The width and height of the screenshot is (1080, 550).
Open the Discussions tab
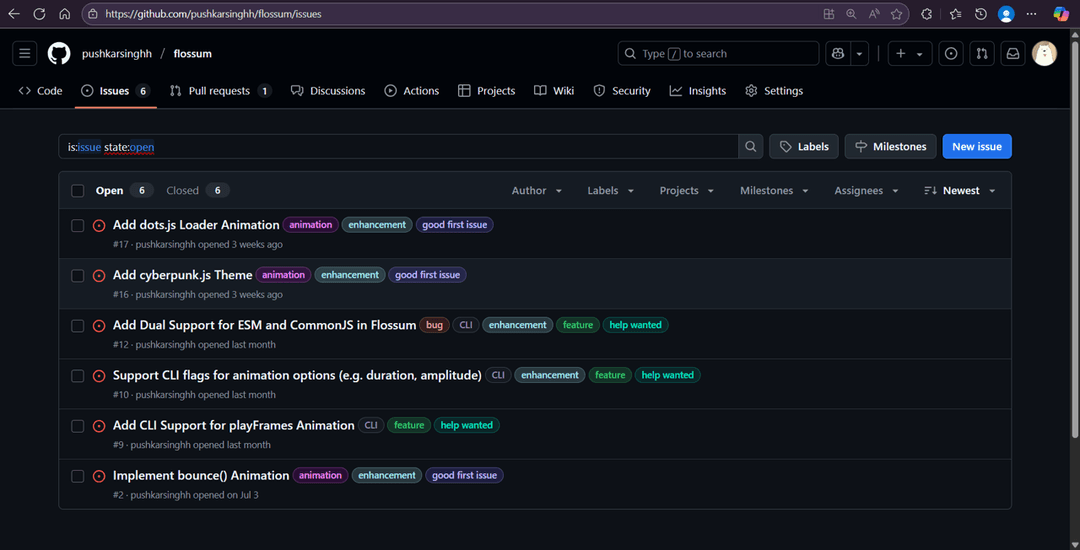coord(328,91)
